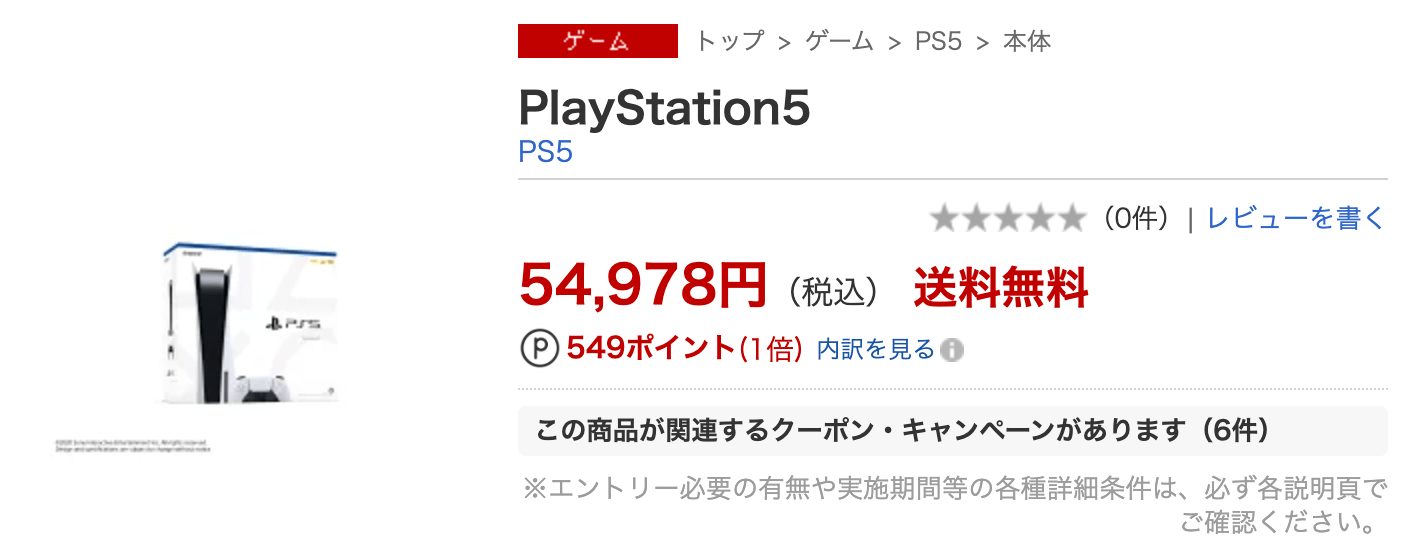Click the gray info icon beside 内訳を見る

coord(953,350)
